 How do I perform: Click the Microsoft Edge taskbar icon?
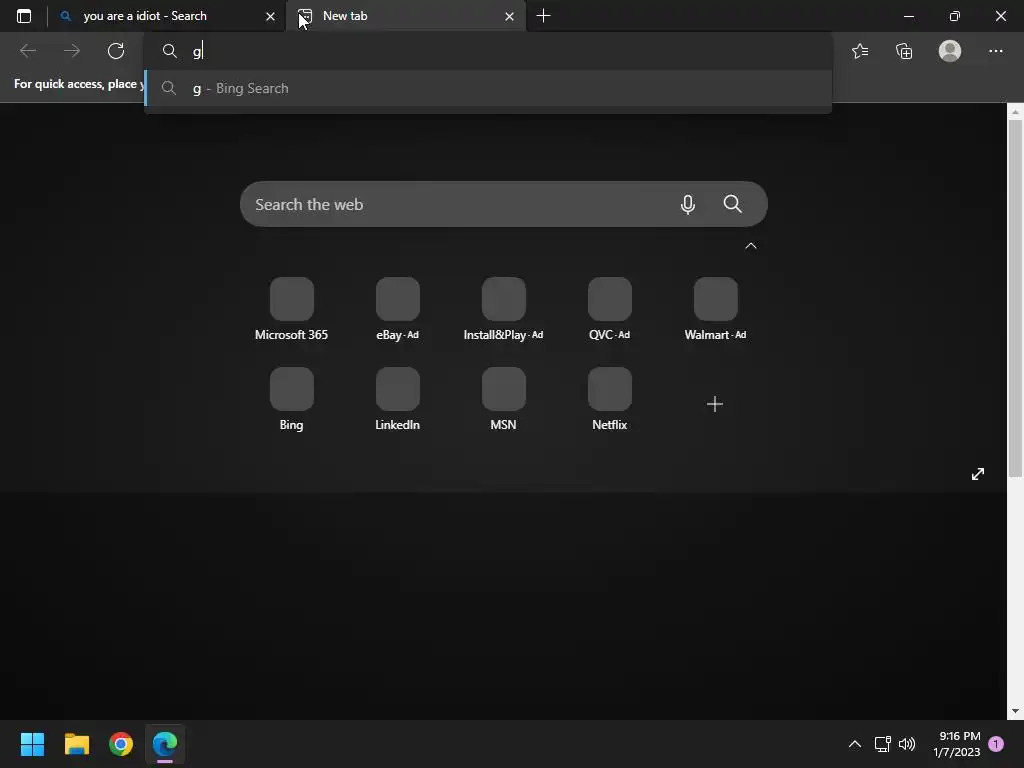coord(165,744)
